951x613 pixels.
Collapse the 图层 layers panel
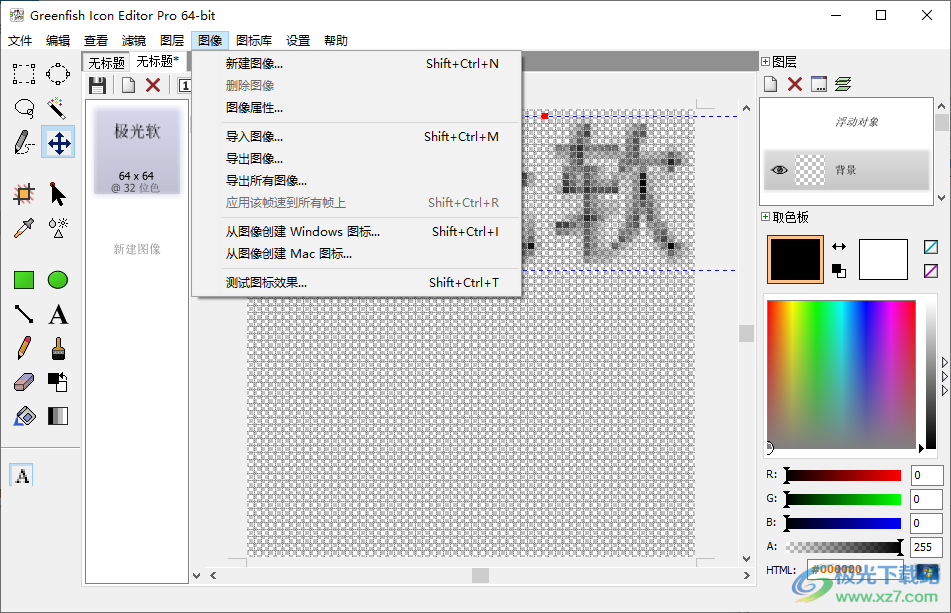(765, 59)
